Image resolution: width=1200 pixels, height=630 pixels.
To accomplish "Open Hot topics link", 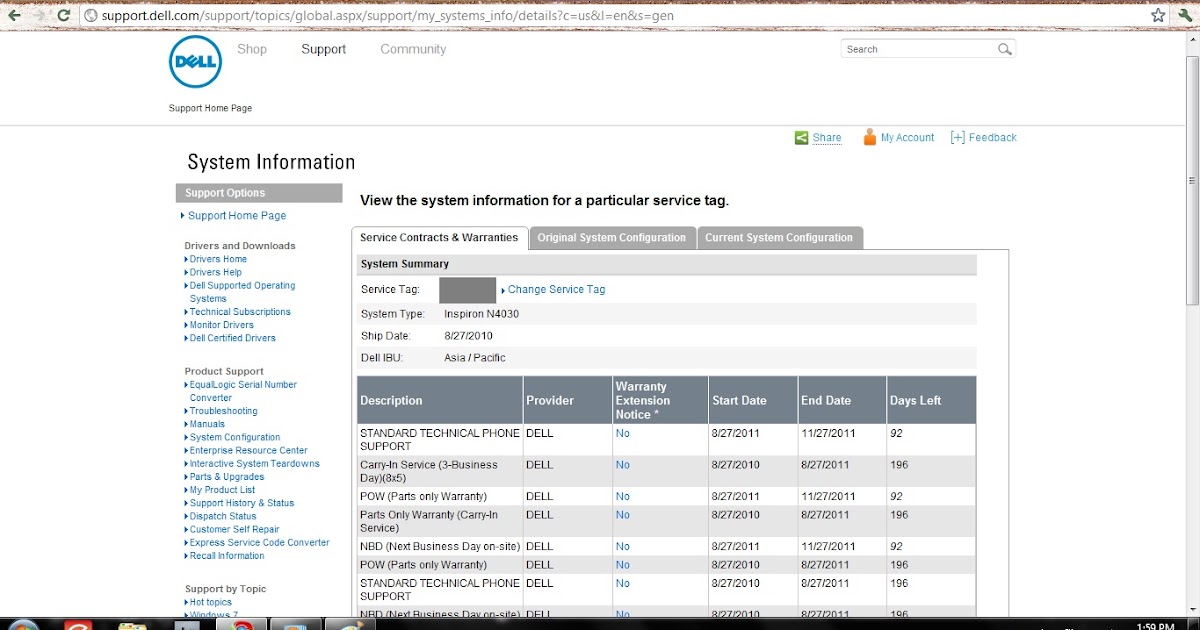I will (x=211, y=602).
